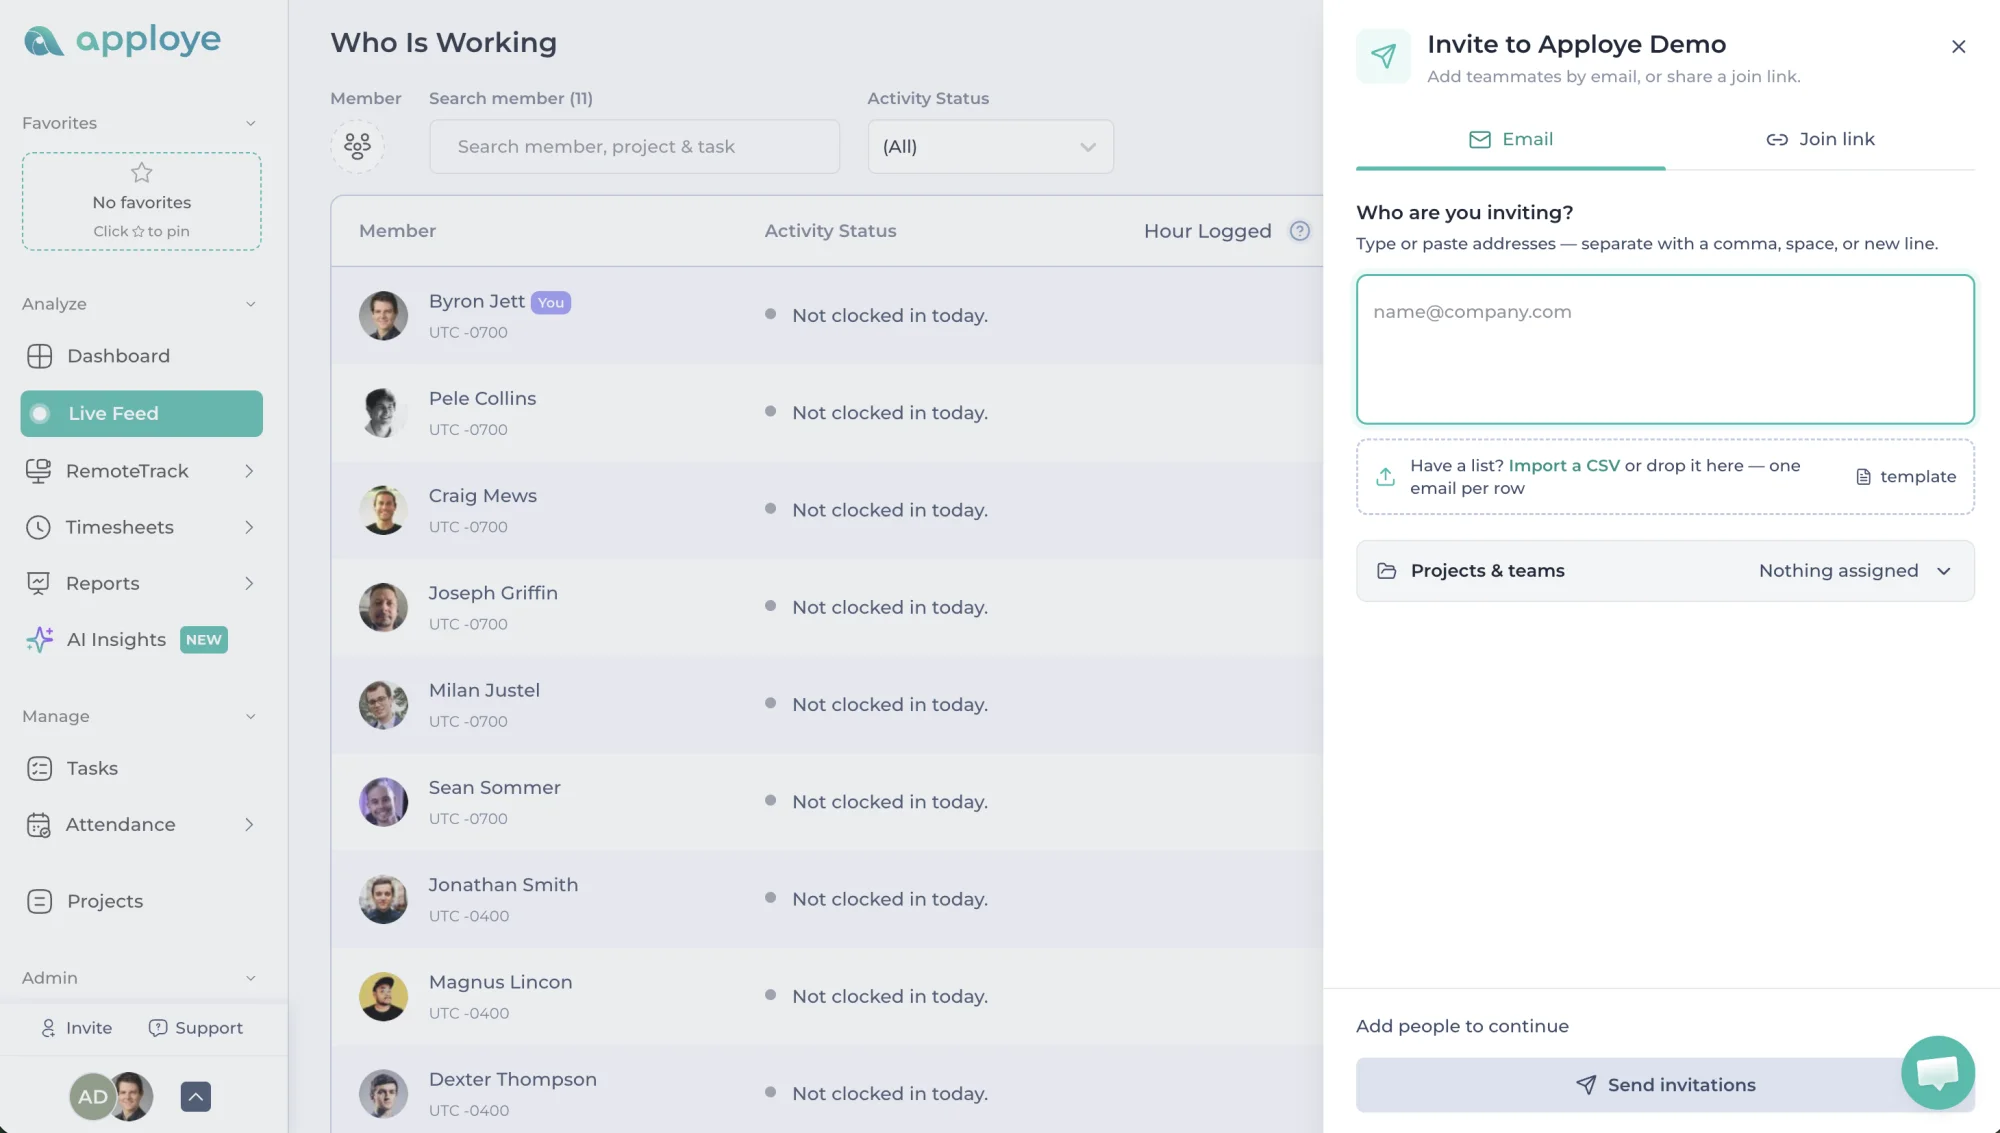2000x1133 pixels.
Task: Click the up-arrow button beside profile avatars
Action: pyautogui.click(x=196, y=1096)
